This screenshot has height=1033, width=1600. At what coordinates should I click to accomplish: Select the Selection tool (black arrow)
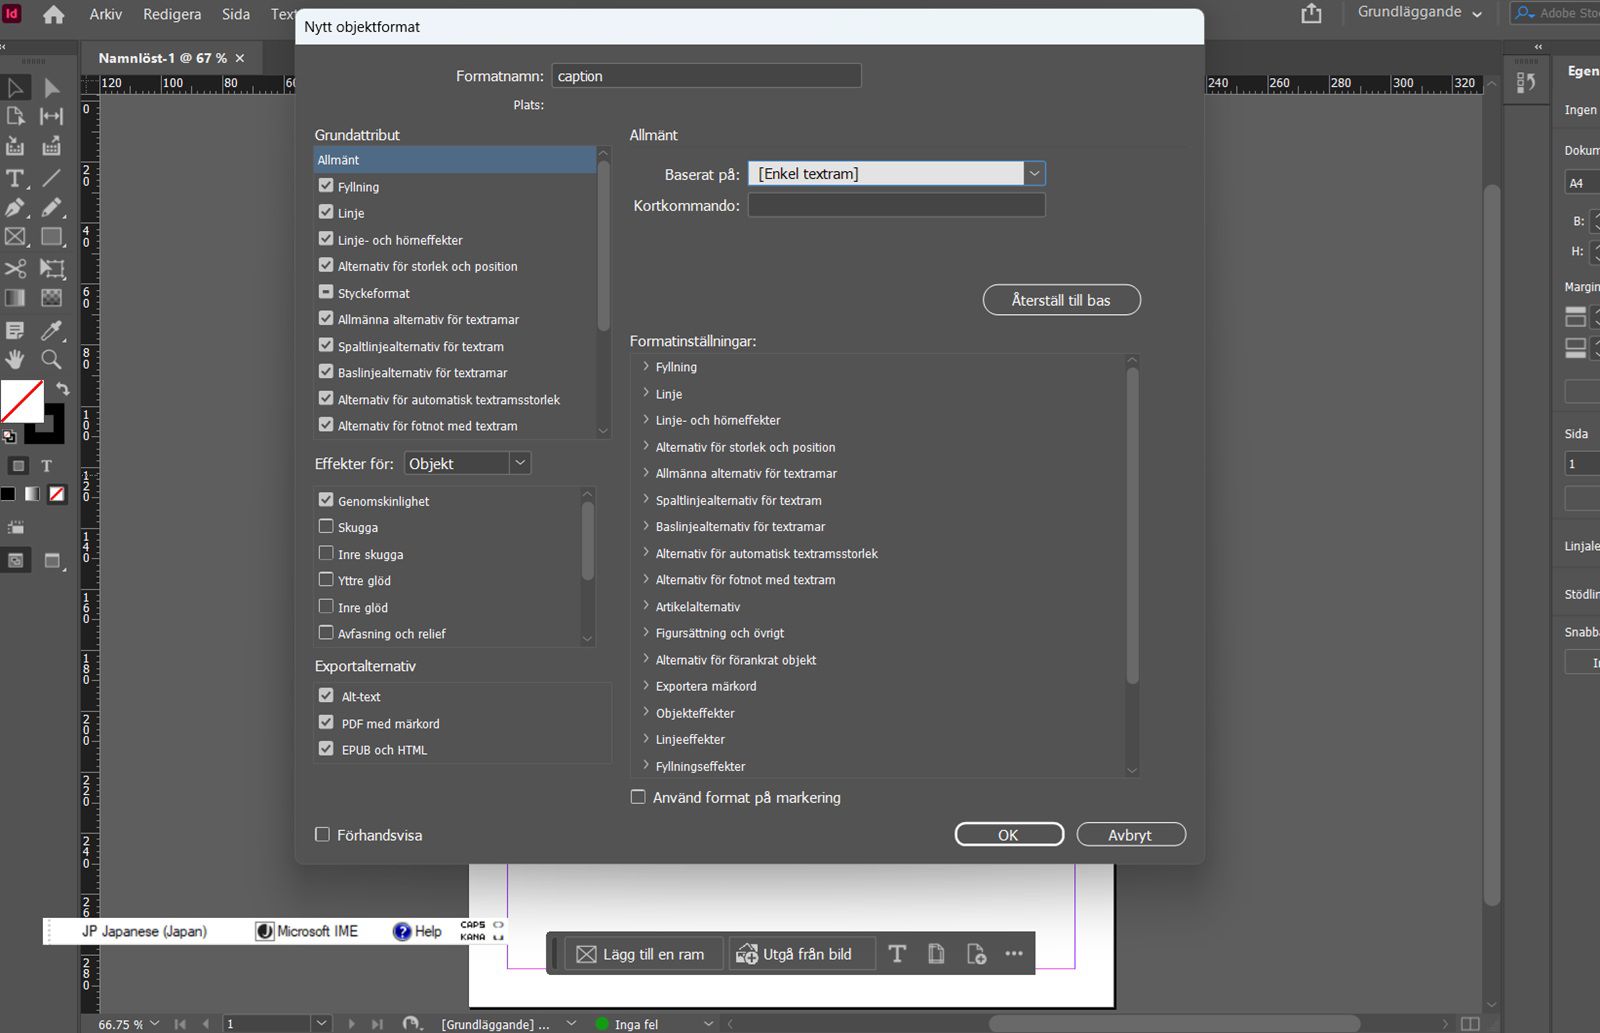16,88
